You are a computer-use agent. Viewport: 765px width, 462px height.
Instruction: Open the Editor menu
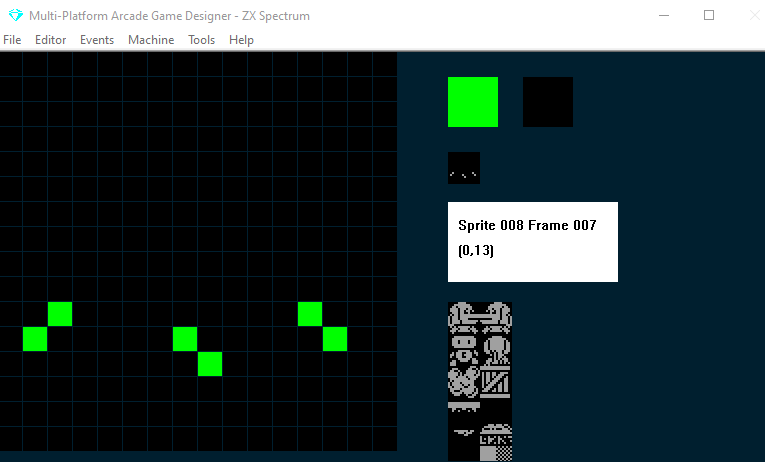(x=50, y=40)
